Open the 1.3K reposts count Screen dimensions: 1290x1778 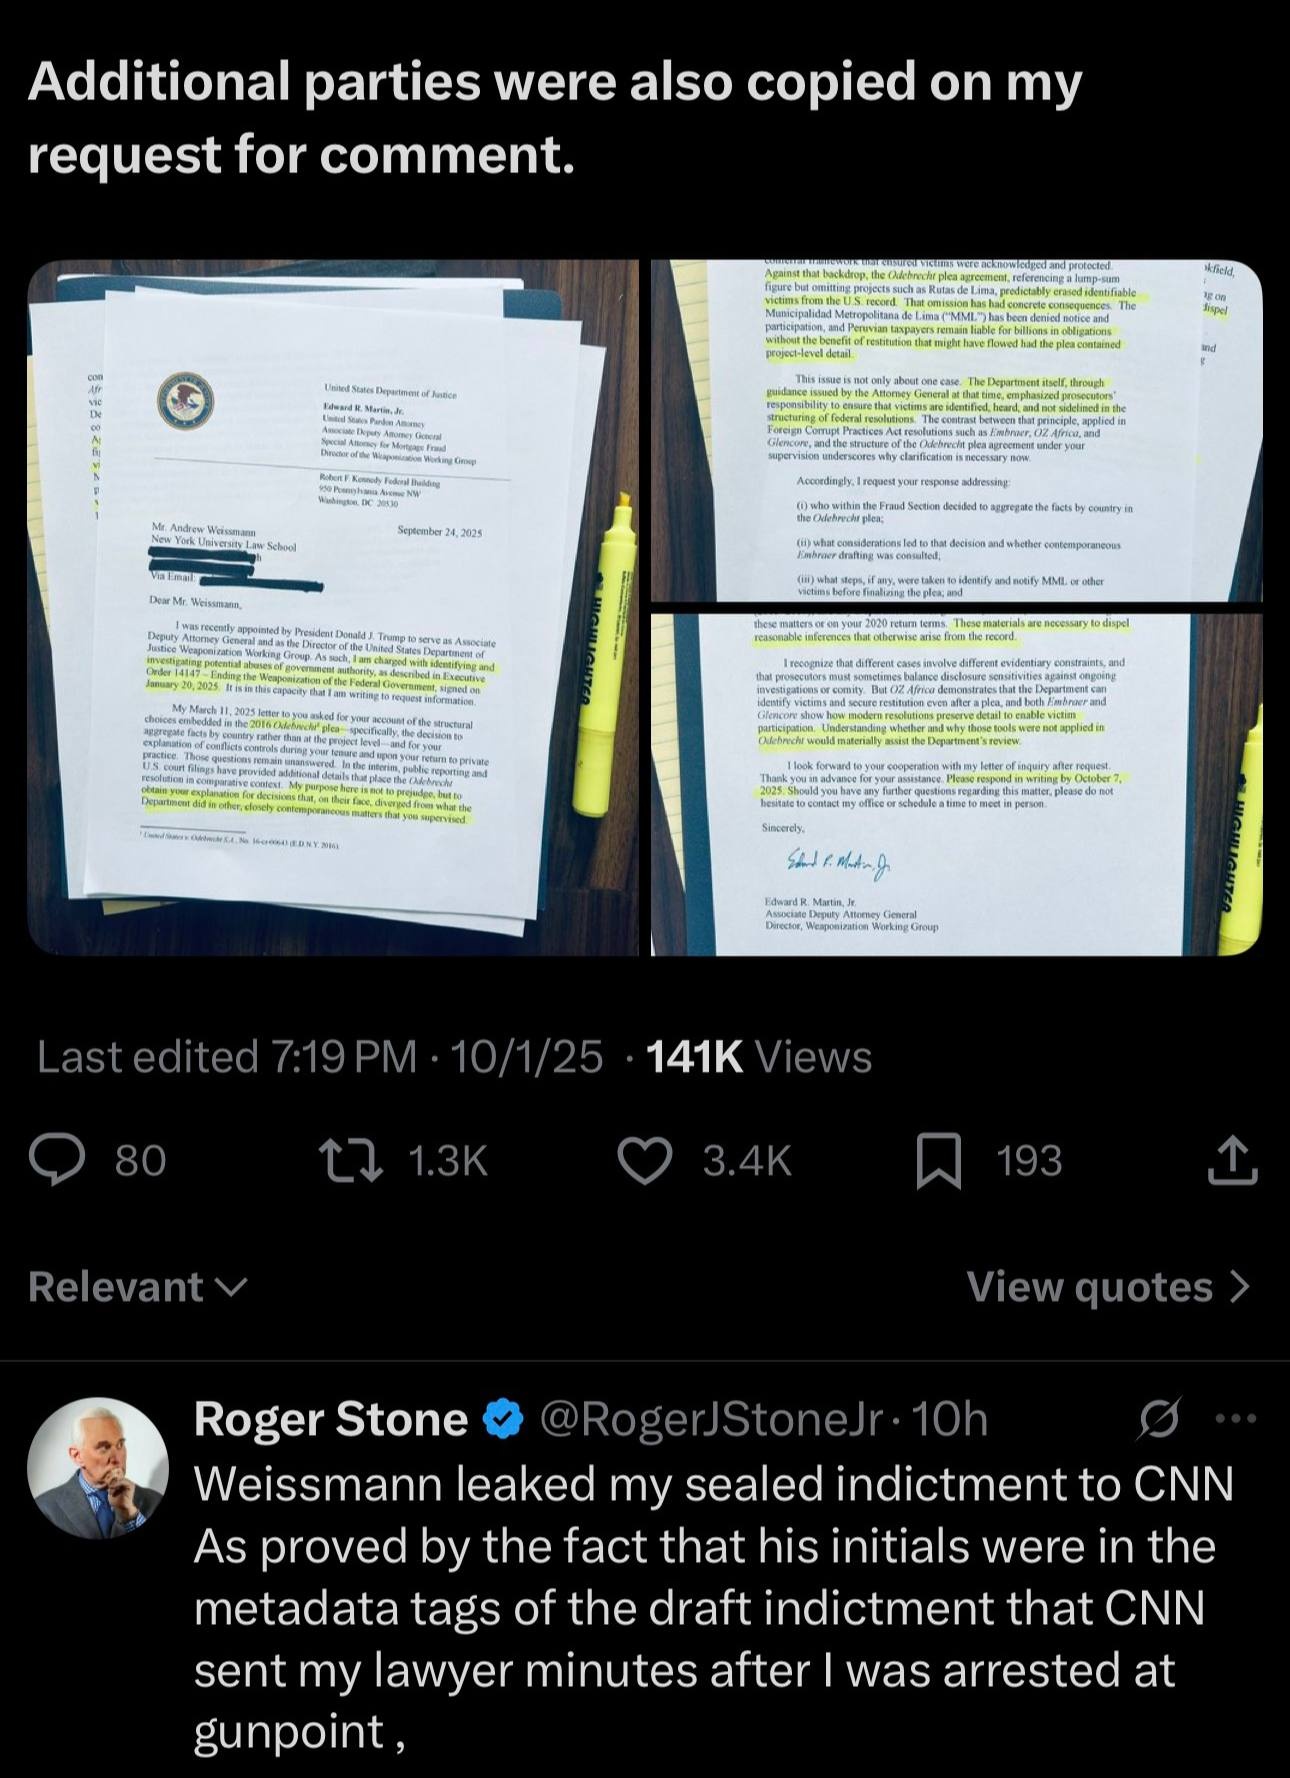click(448, 1161)
